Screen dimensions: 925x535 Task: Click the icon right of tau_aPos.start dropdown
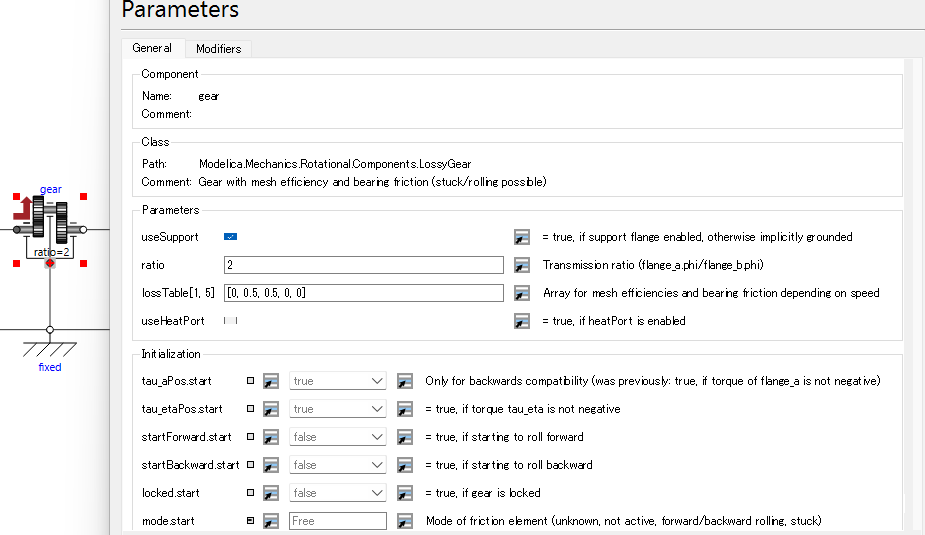[x=405, y=381]
